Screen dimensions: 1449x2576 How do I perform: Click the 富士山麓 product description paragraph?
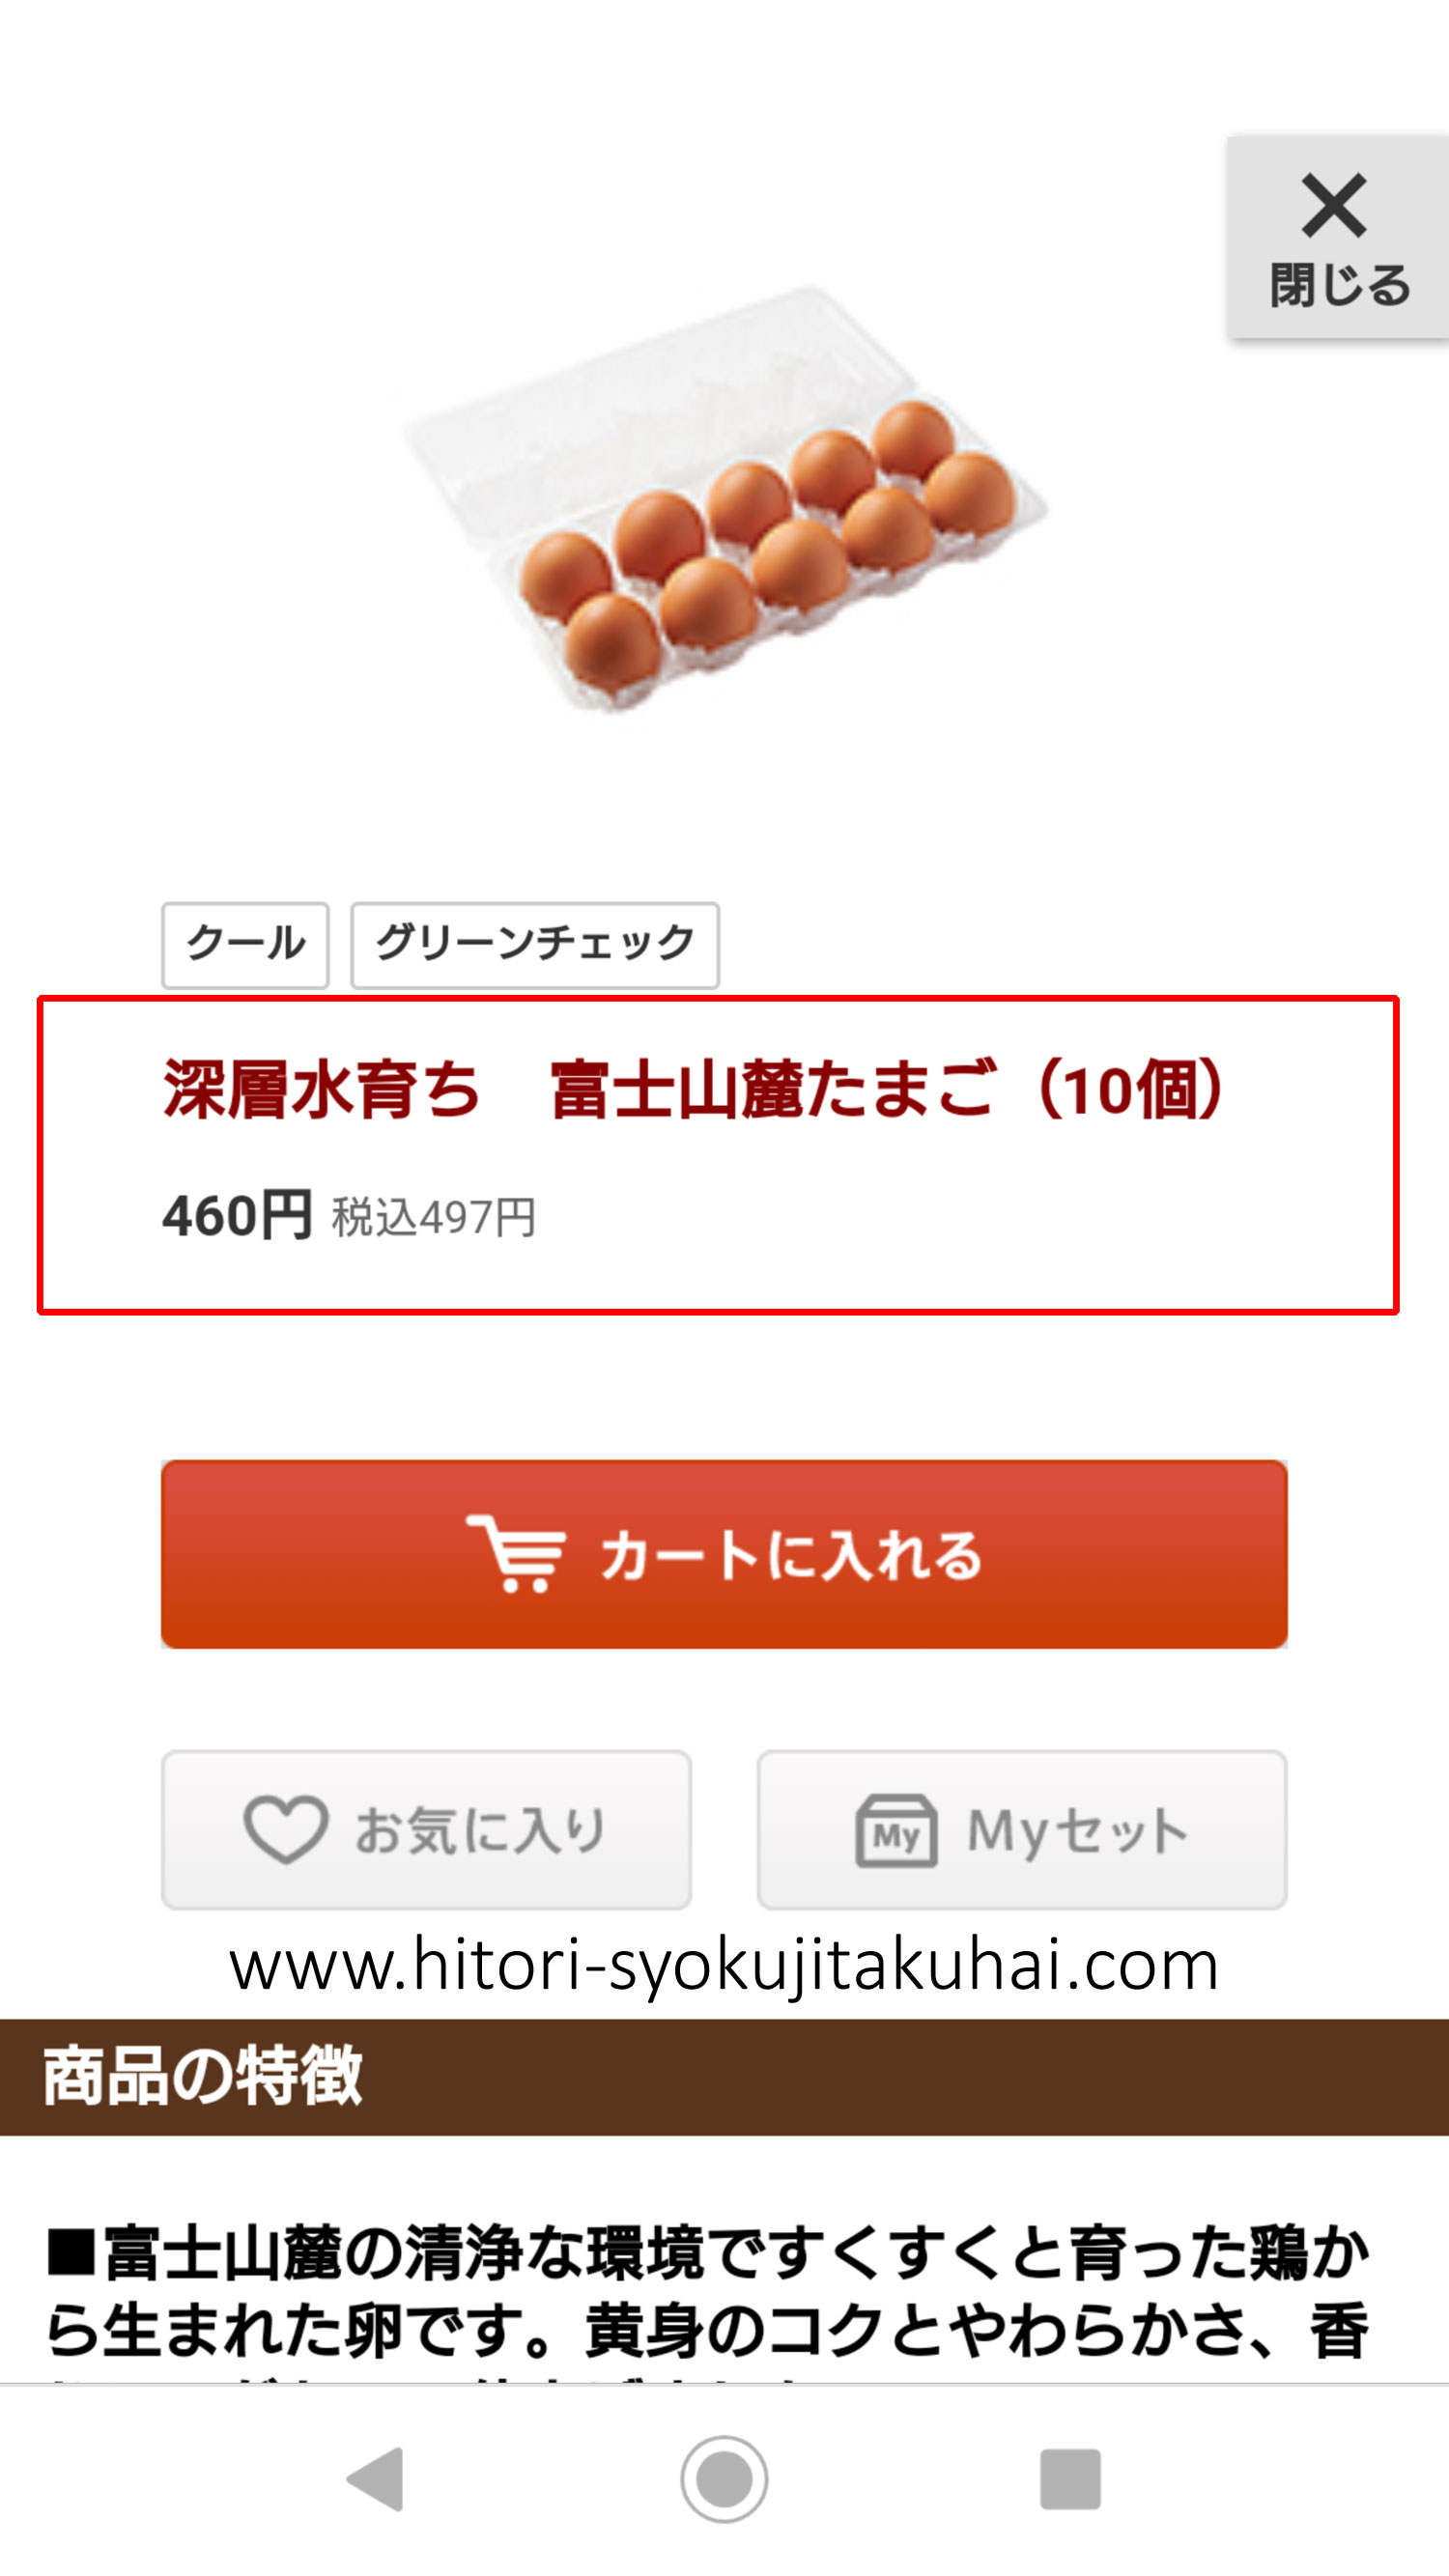click(x=707, y=2300)
